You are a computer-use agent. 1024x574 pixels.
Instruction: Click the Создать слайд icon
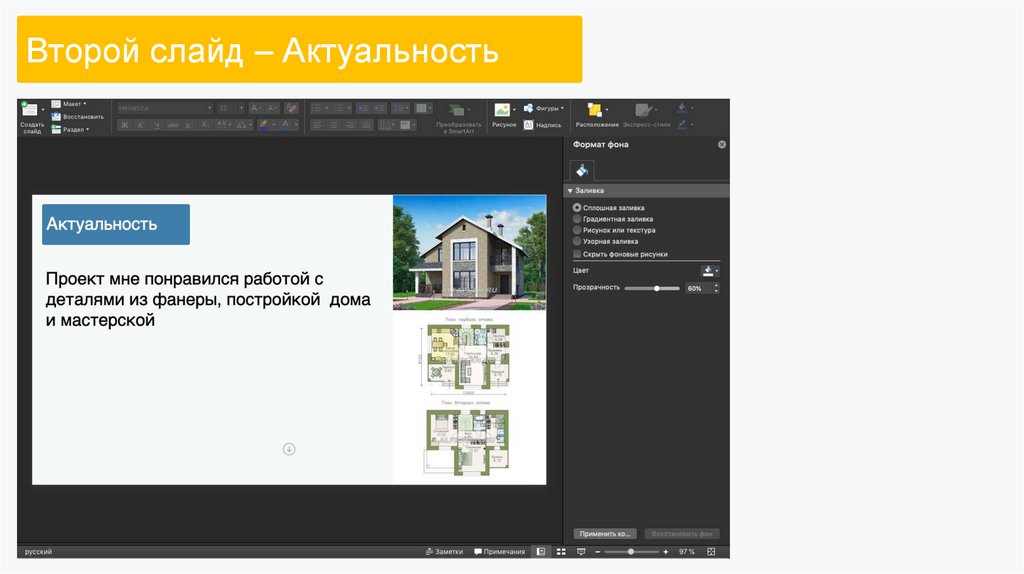(x=30, y=110)
